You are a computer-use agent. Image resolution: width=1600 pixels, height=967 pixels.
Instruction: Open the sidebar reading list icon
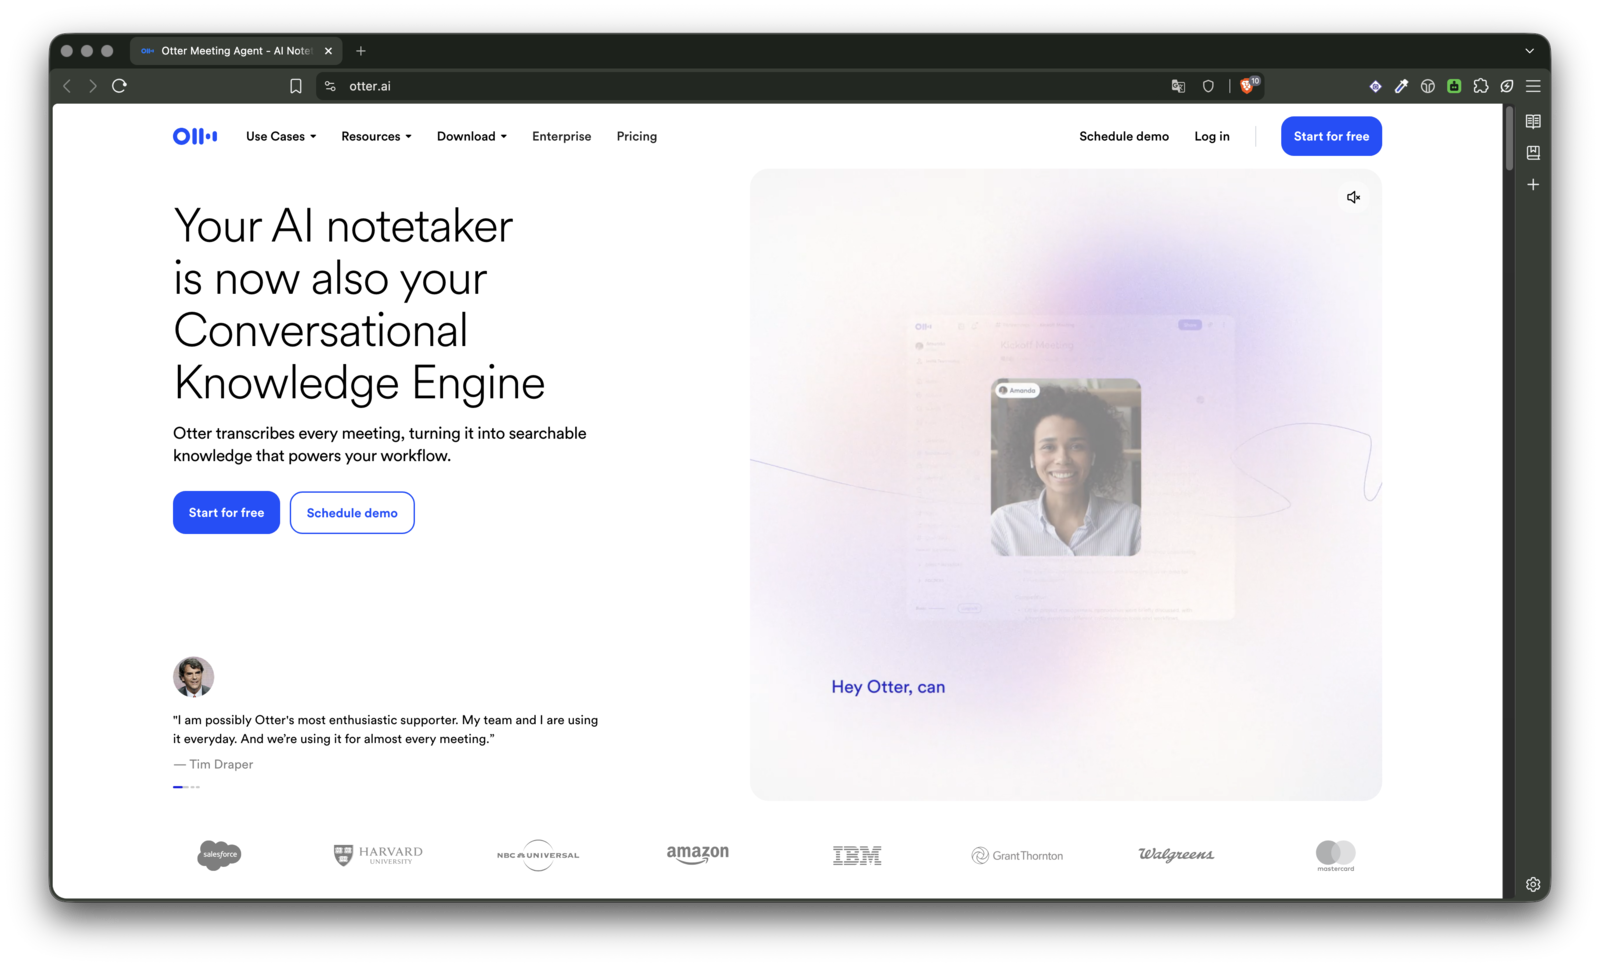[x=1533, y=121]
